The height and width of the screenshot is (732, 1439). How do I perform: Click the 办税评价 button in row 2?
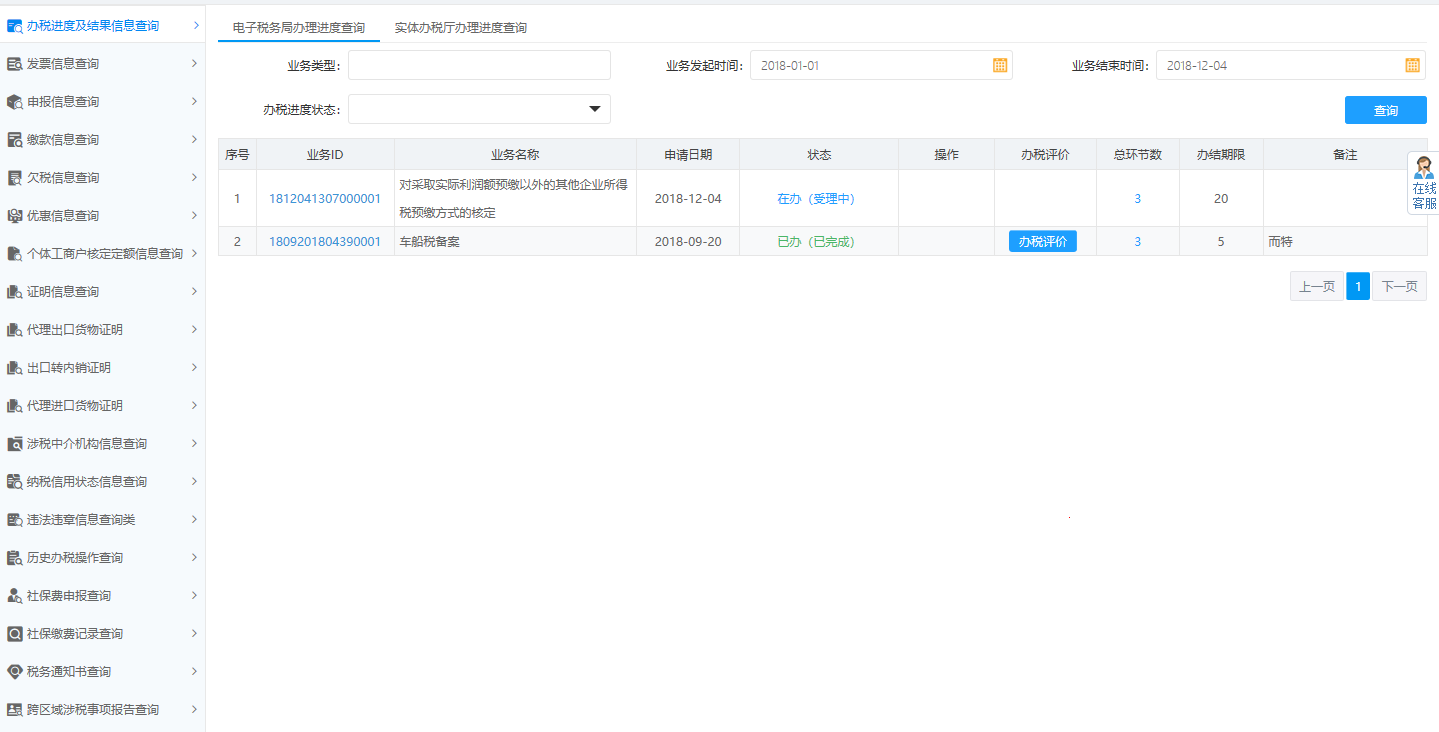[x=1042, y=241]
